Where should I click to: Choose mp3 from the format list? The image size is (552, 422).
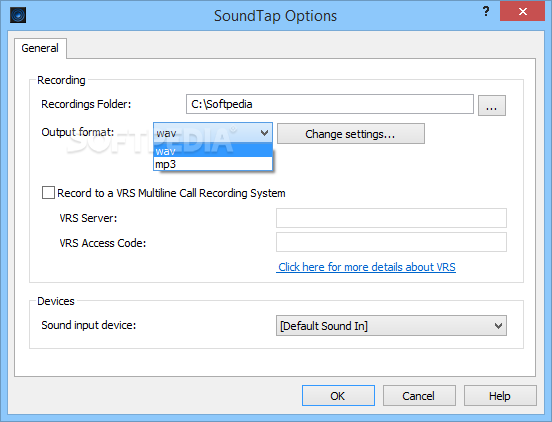coord(213,164)
